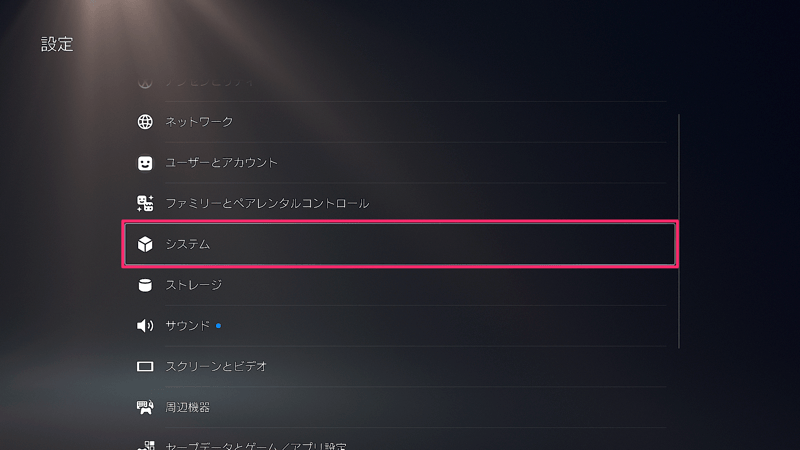Screen dimensions: 800x450
Task: Click the speaker Sound icon
Action: [x=145, y=325]
